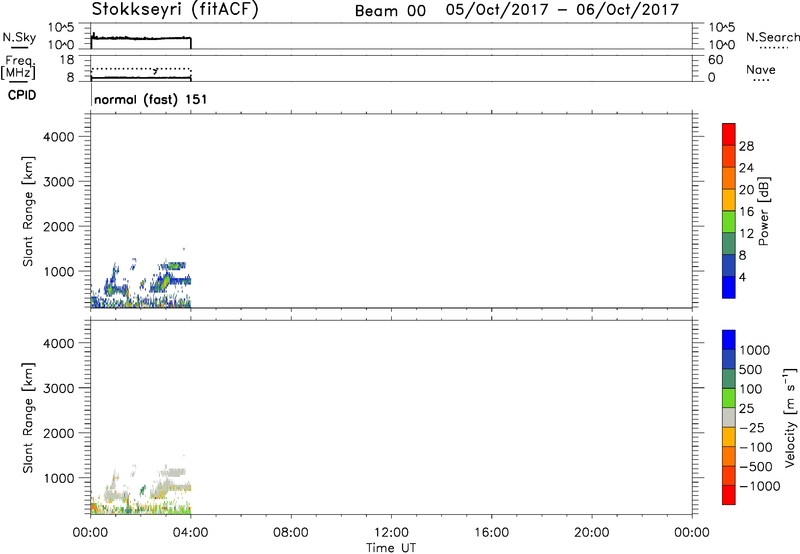The height and width of the screenshot is (554, 800).
Task: Click the '12:00' time axis tick label
Action: click(391, 533)
